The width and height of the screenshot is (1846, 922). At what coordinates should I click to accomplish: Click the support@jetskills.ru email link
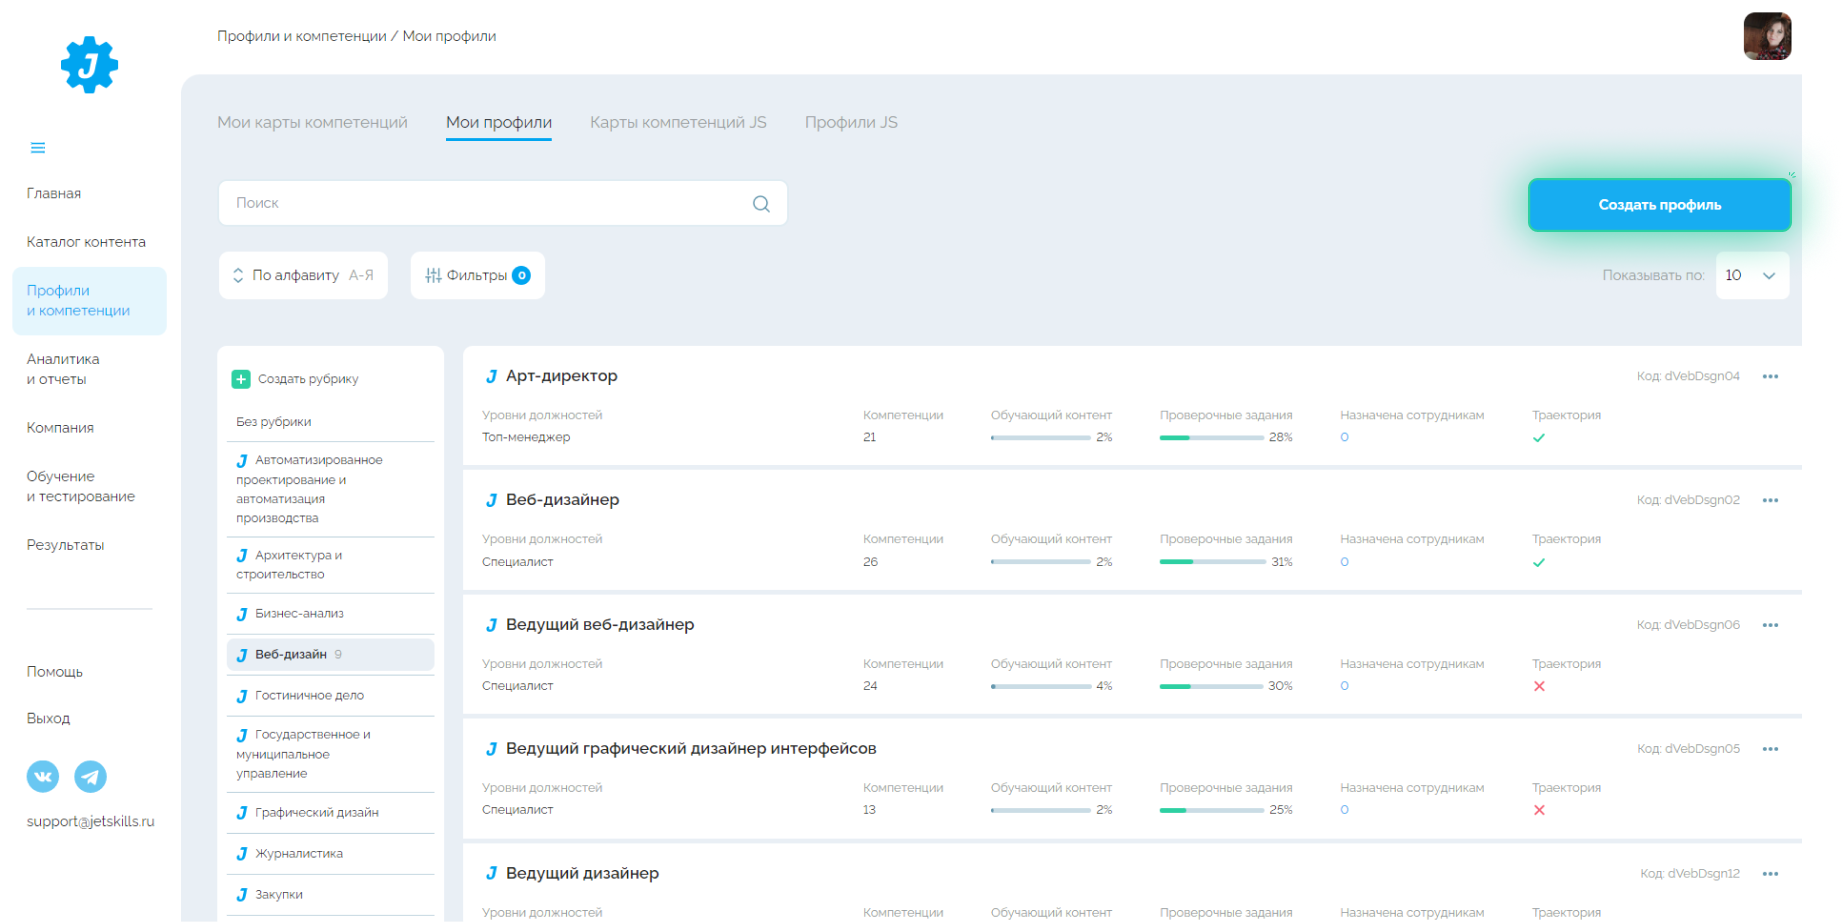(90, 821)
